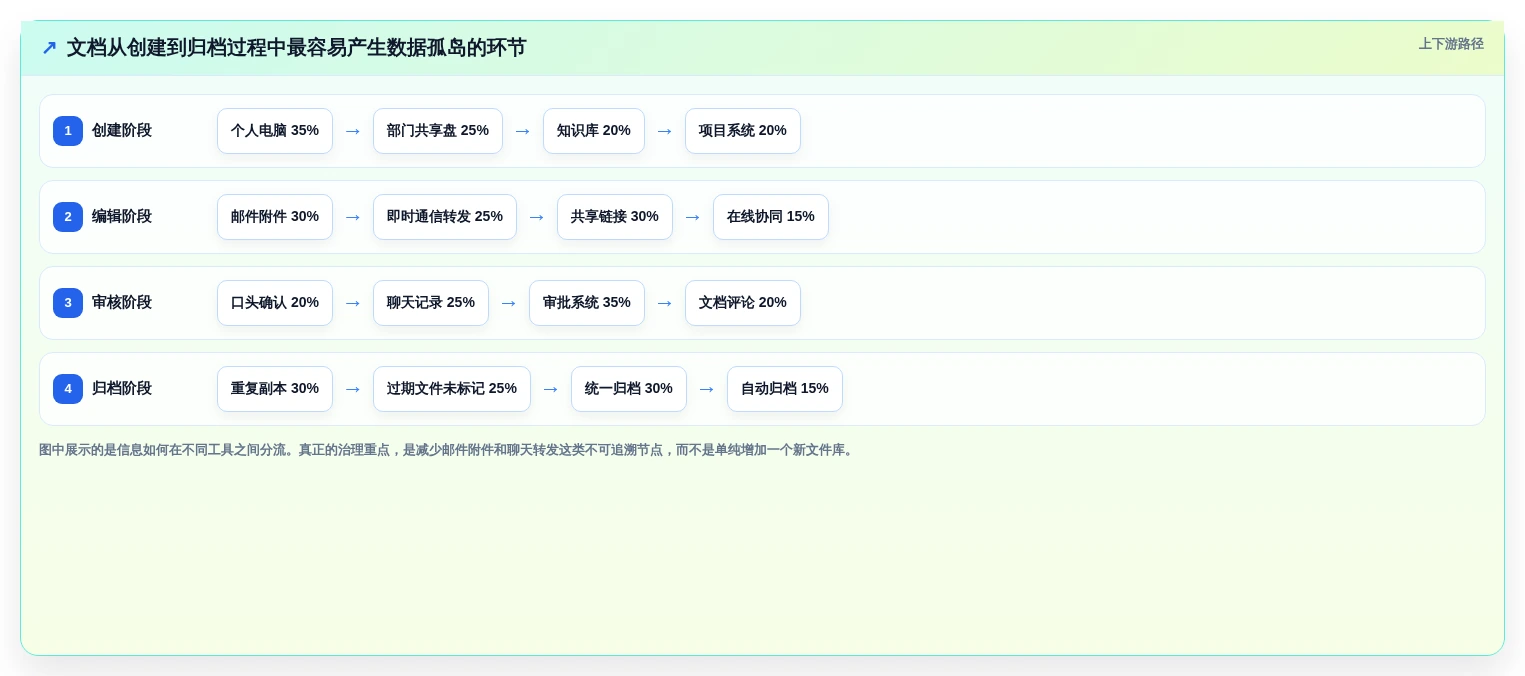Click the footnote text about 治理重点
Viewport: 1525px width, 676px height.
click(x=448, y=450)
